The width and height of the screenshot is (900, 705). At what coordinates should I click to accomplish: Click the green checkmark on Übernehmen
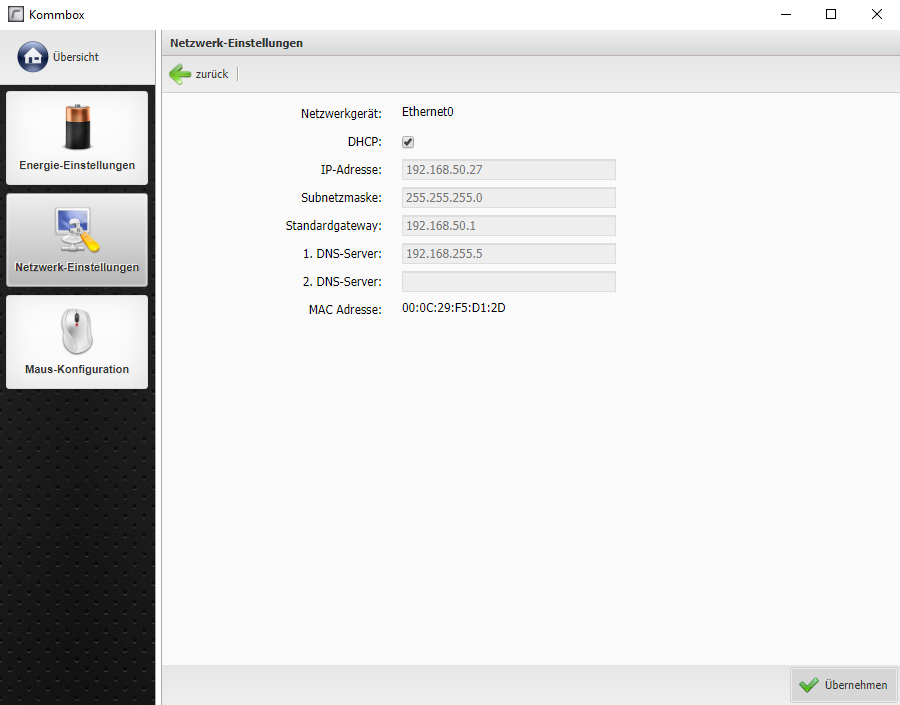809,685
